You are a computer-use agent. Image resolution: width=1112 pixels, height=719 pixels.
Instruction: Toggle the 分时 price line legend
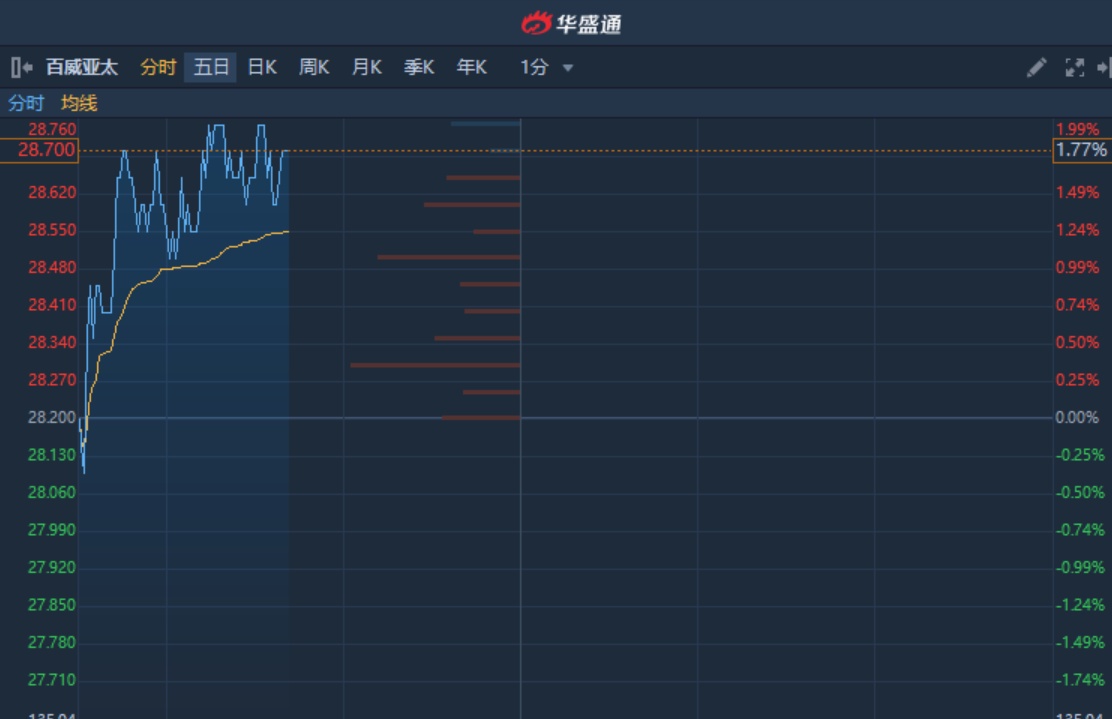[x=26, y=103]
